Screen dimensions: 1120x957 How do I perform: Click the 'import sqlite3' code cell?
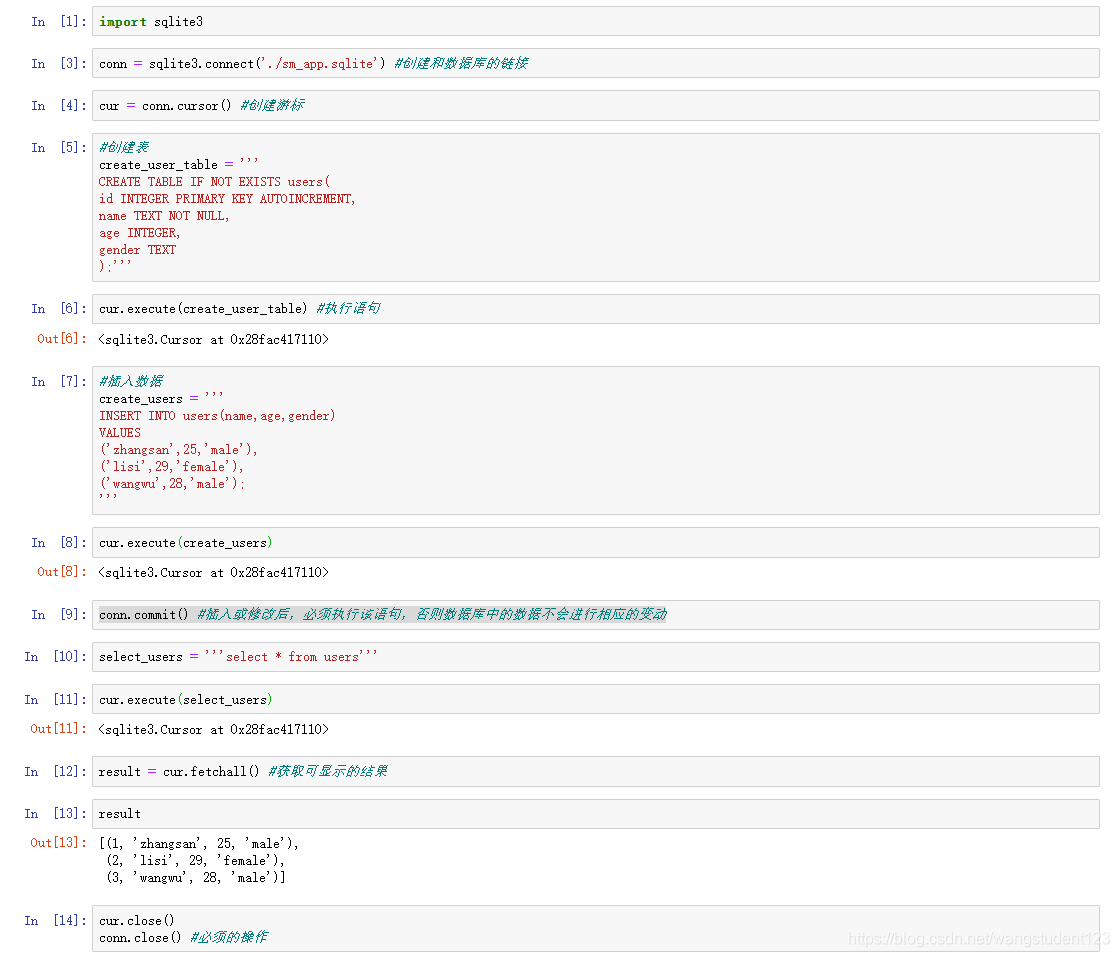pos(595,21)
